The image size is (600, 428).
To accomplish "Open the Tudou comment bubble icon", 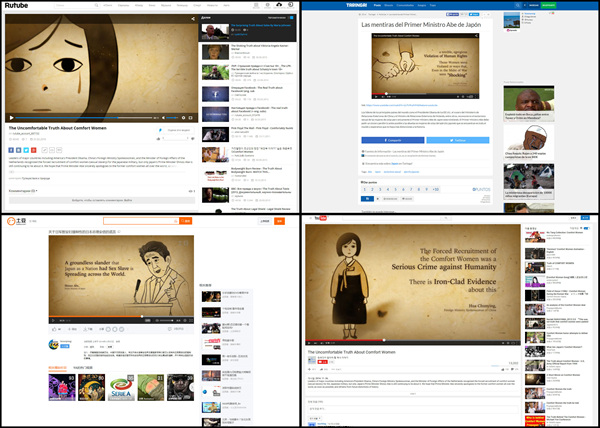I will coord(170,329).
